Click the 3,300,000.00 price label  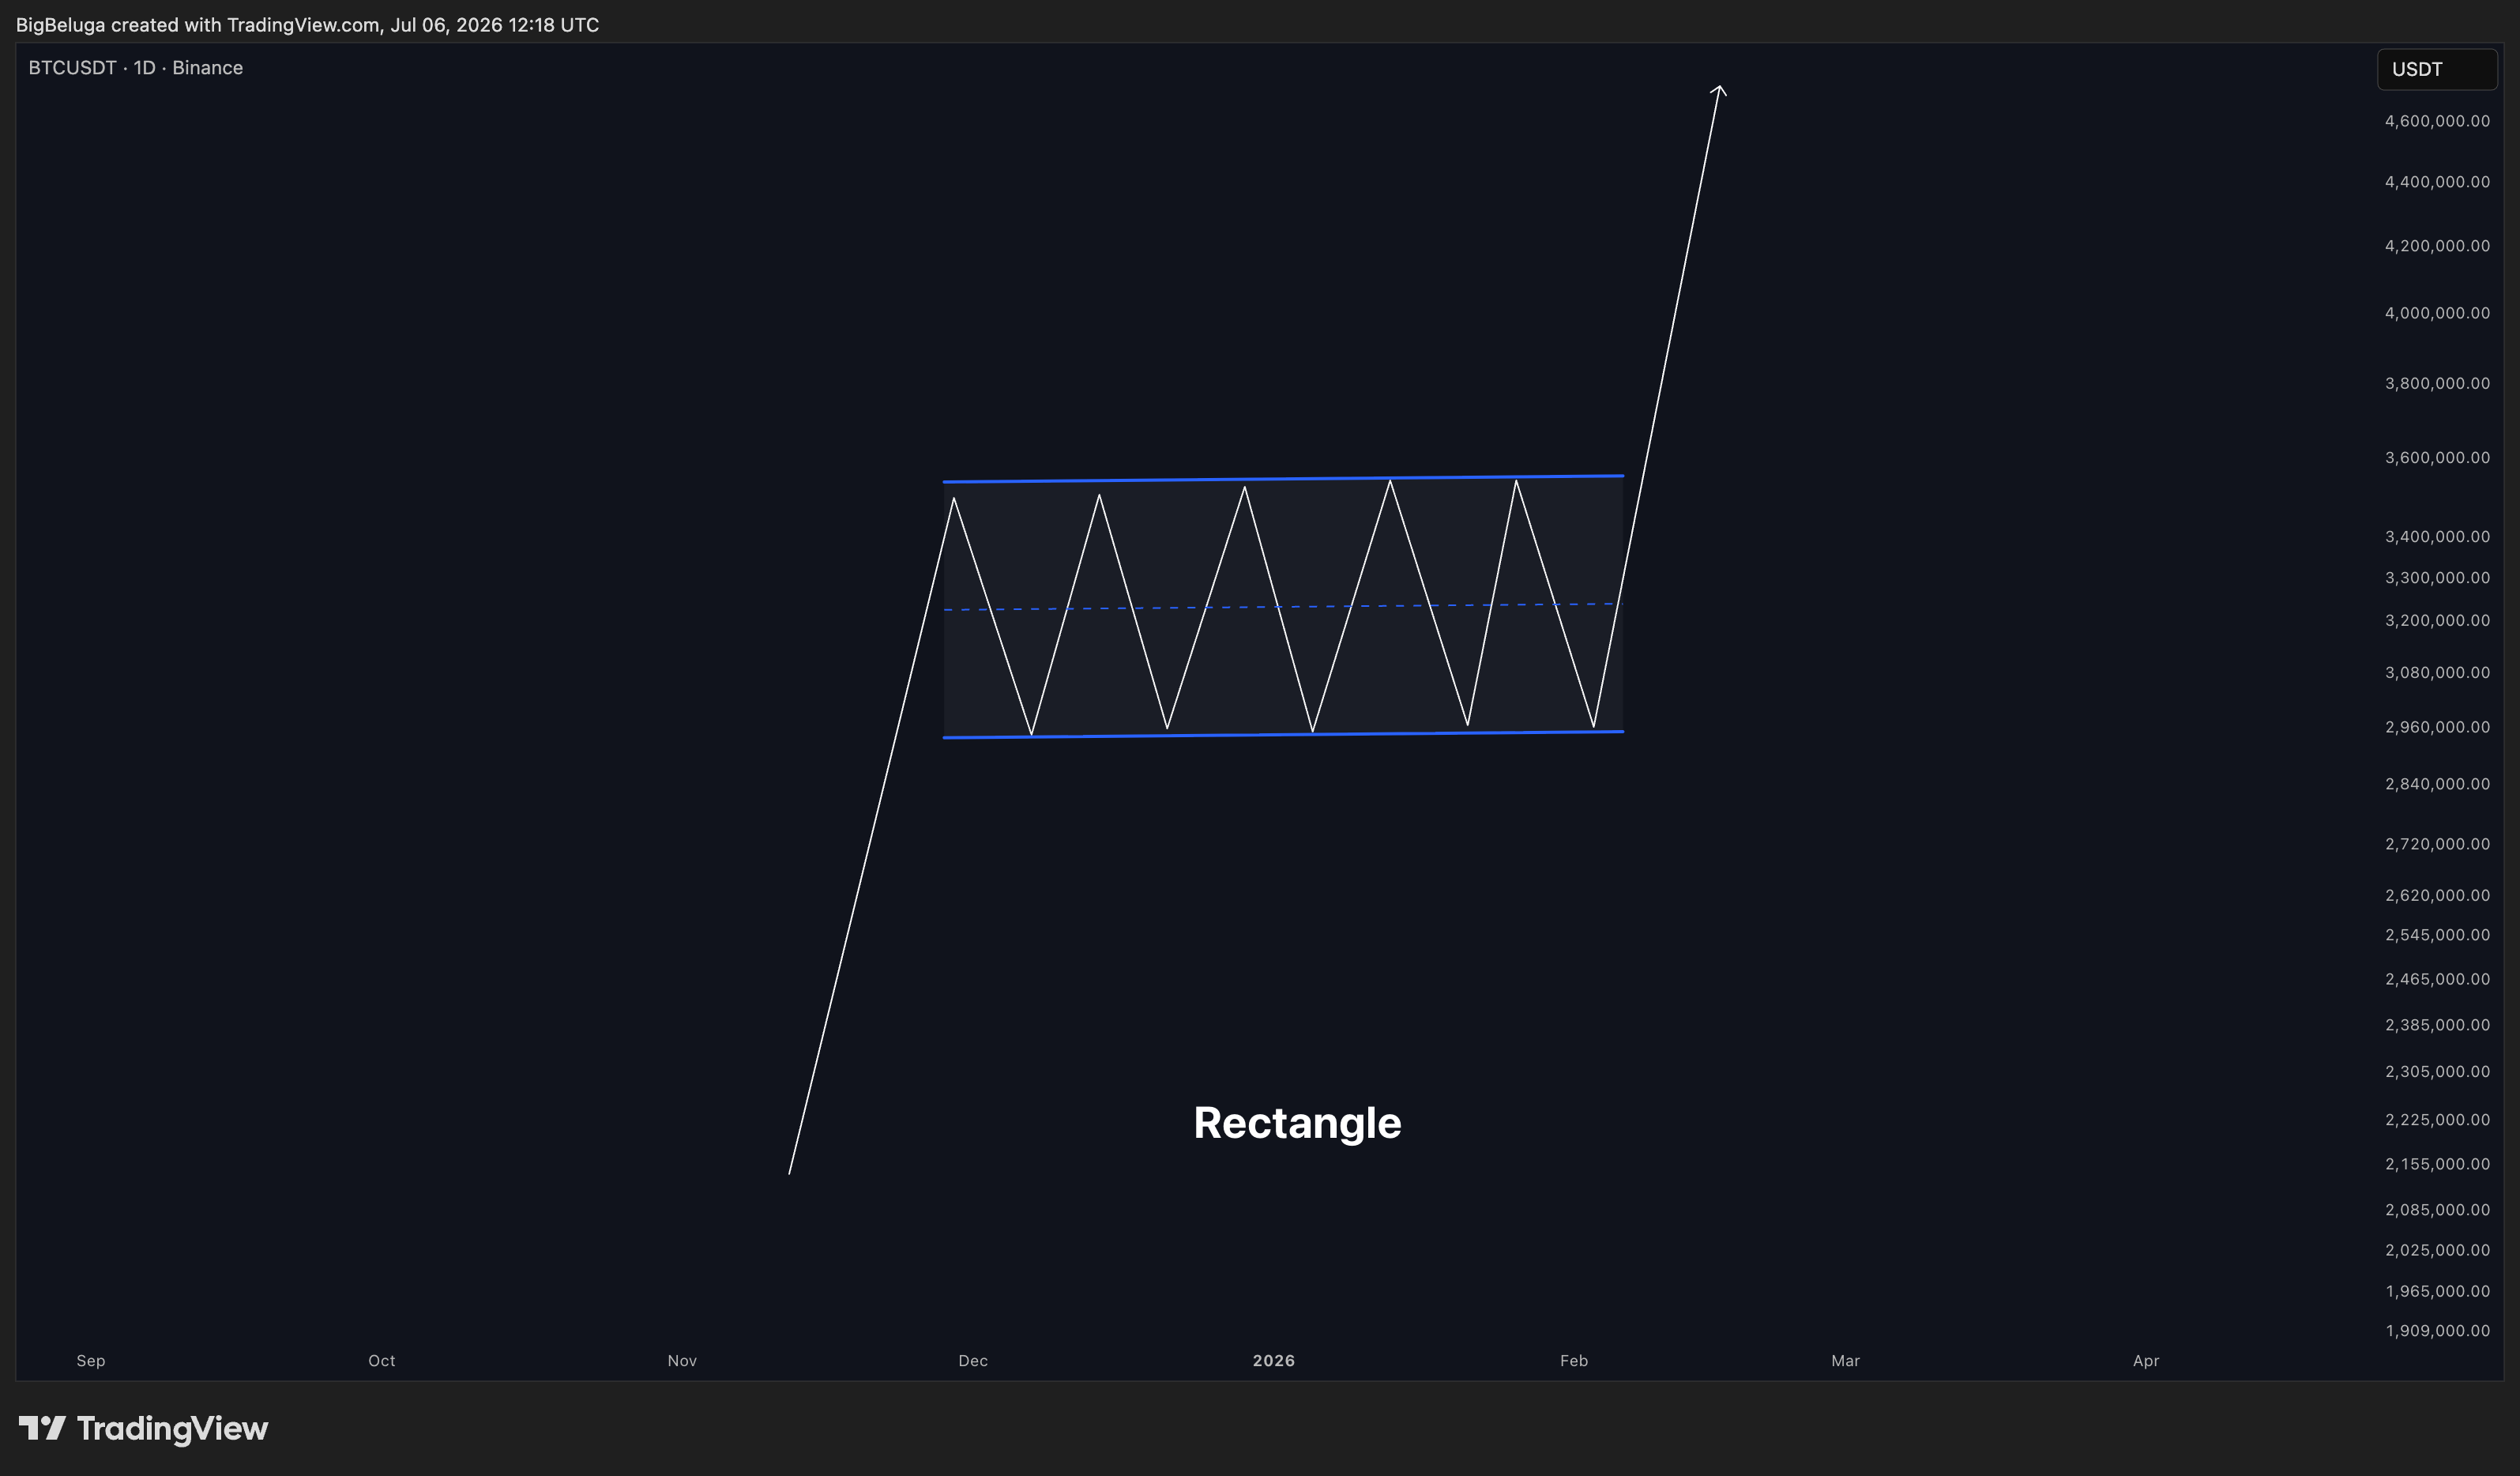(x=2437, y=578)
